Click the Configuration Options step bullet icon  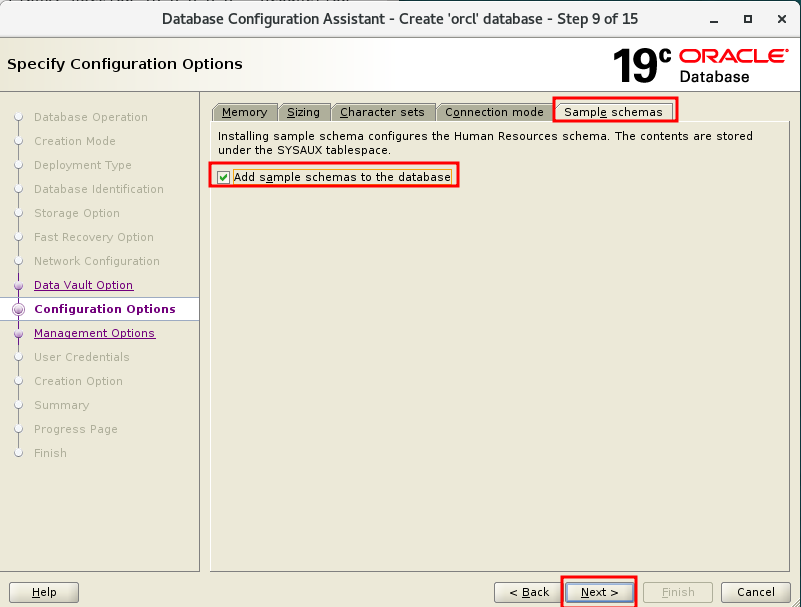point(18,309)
